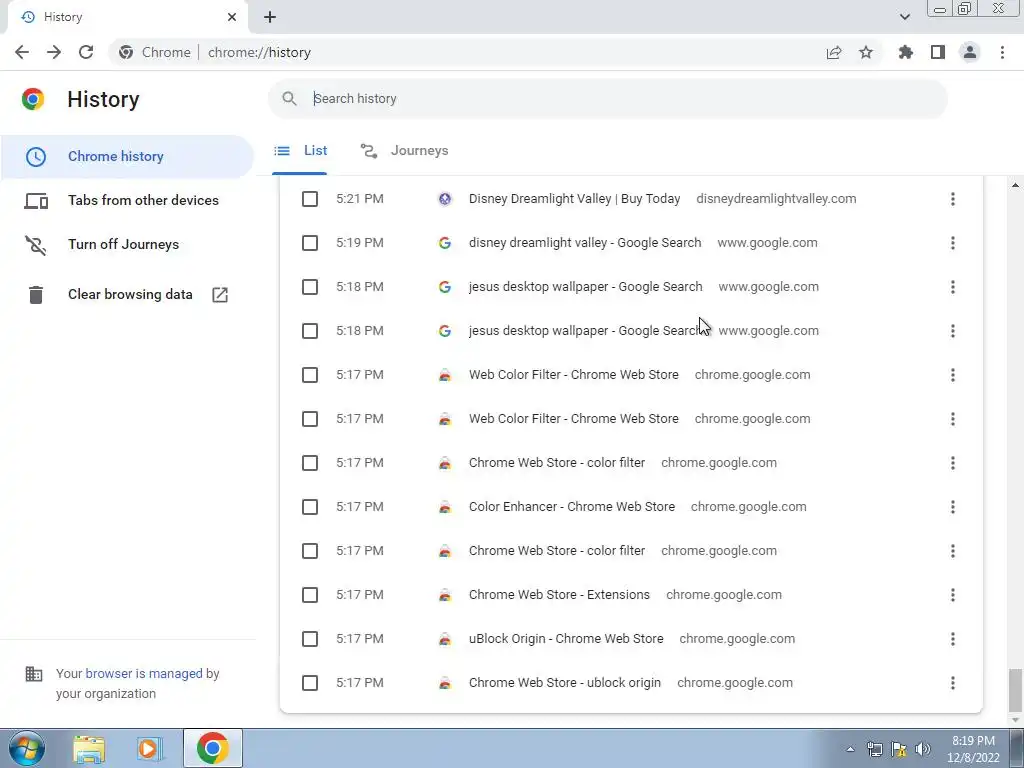
Task: Switch to the List tab
Action: click(x=300, y=151)
